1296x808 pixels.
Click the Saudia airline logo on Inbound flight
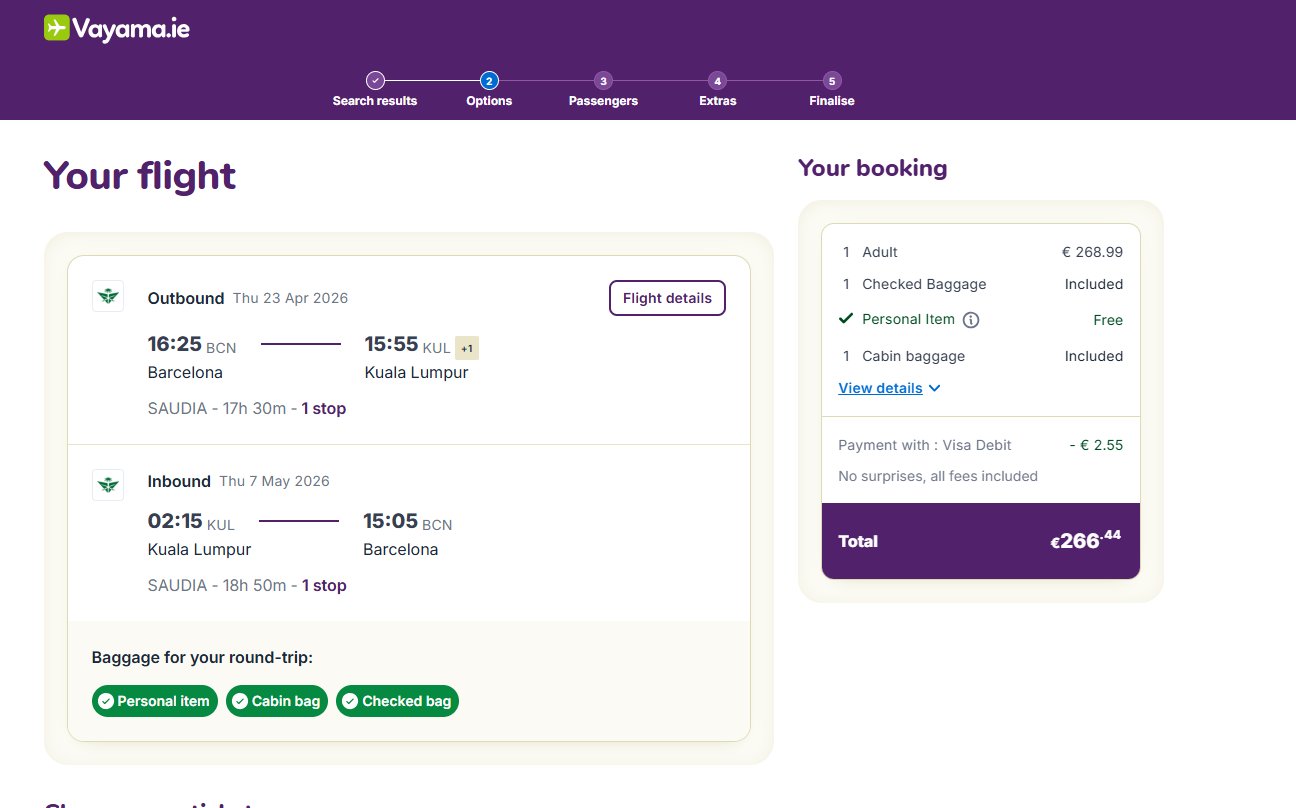pos(108,485)
